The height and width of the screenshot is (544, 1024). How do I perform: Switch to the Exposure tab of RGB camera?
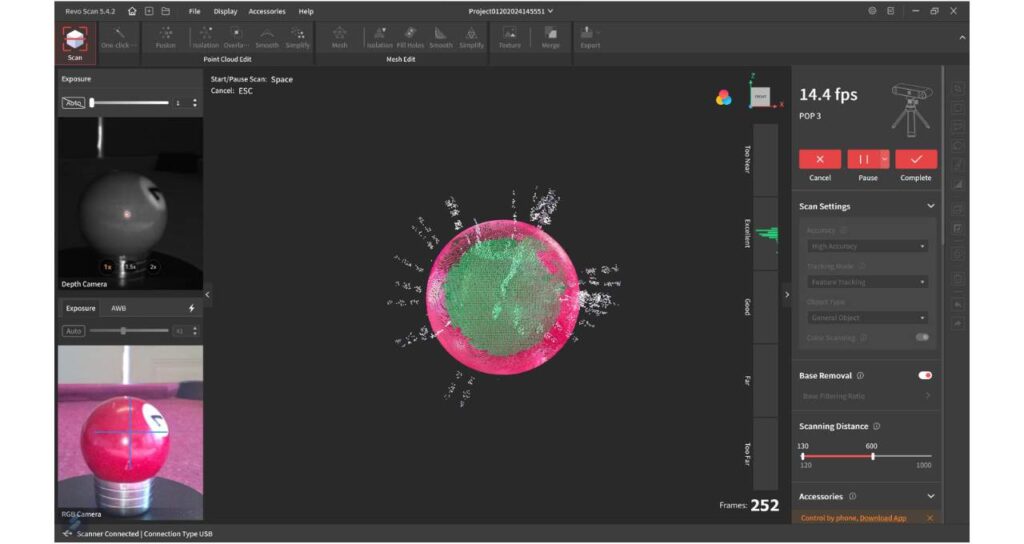[x=80, y=308]
